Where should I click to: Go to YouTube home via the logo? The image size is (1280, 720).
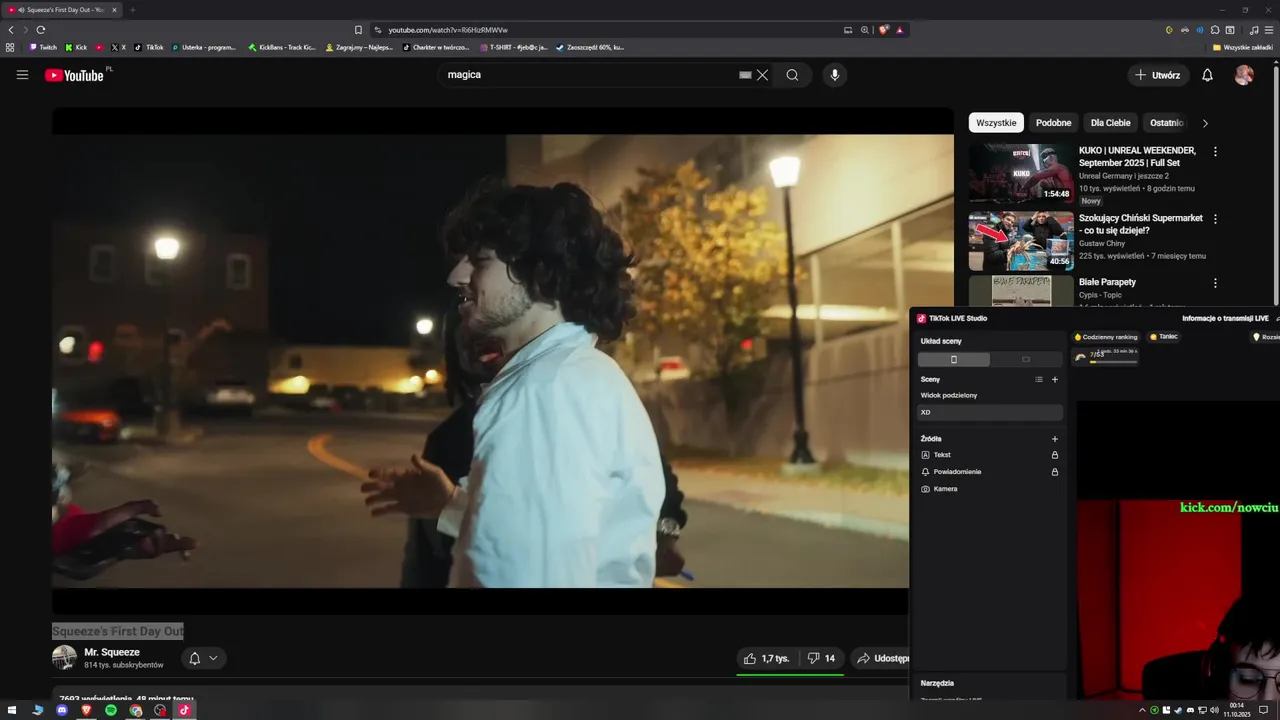pos(74,75)
